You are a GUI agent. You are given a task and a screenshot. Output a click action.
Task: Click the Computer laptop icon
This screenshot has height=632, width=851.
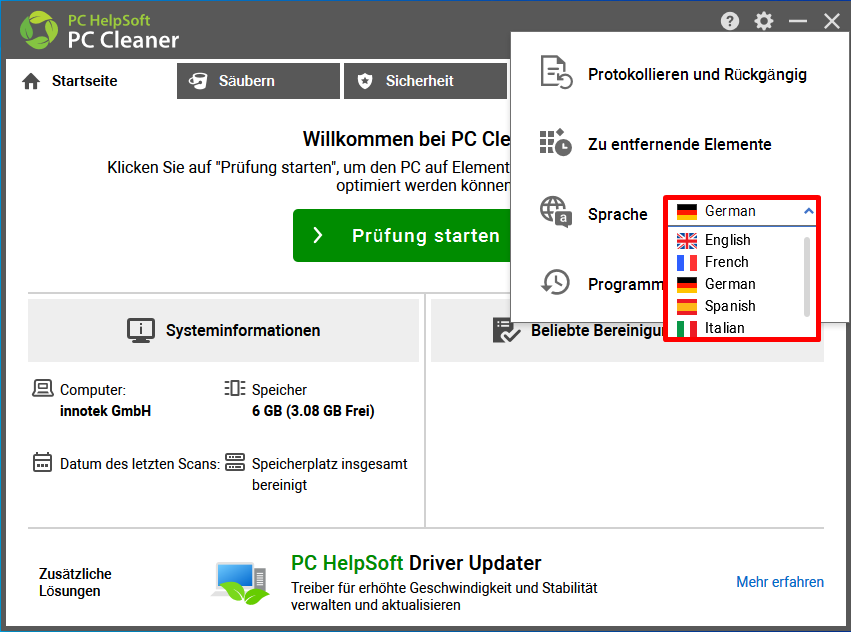[x=43, y=389]
